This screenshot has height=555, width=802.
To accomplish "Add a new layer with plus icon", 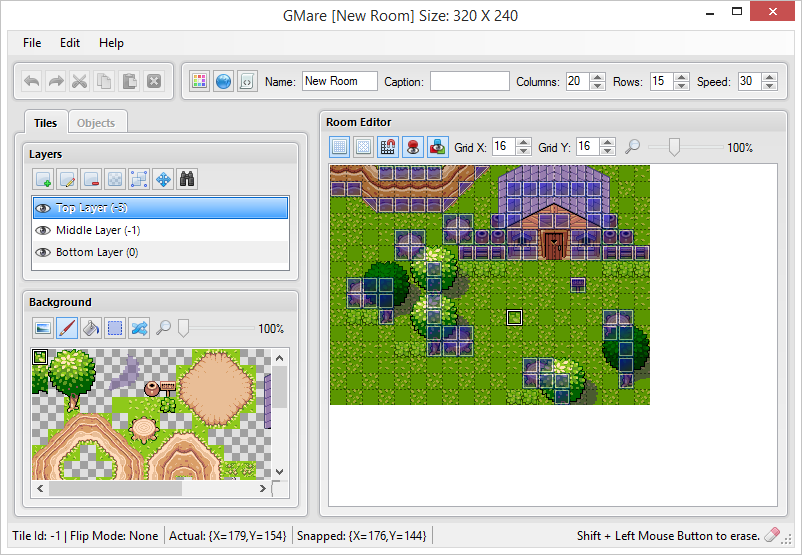I will click(x=43, y=179).
